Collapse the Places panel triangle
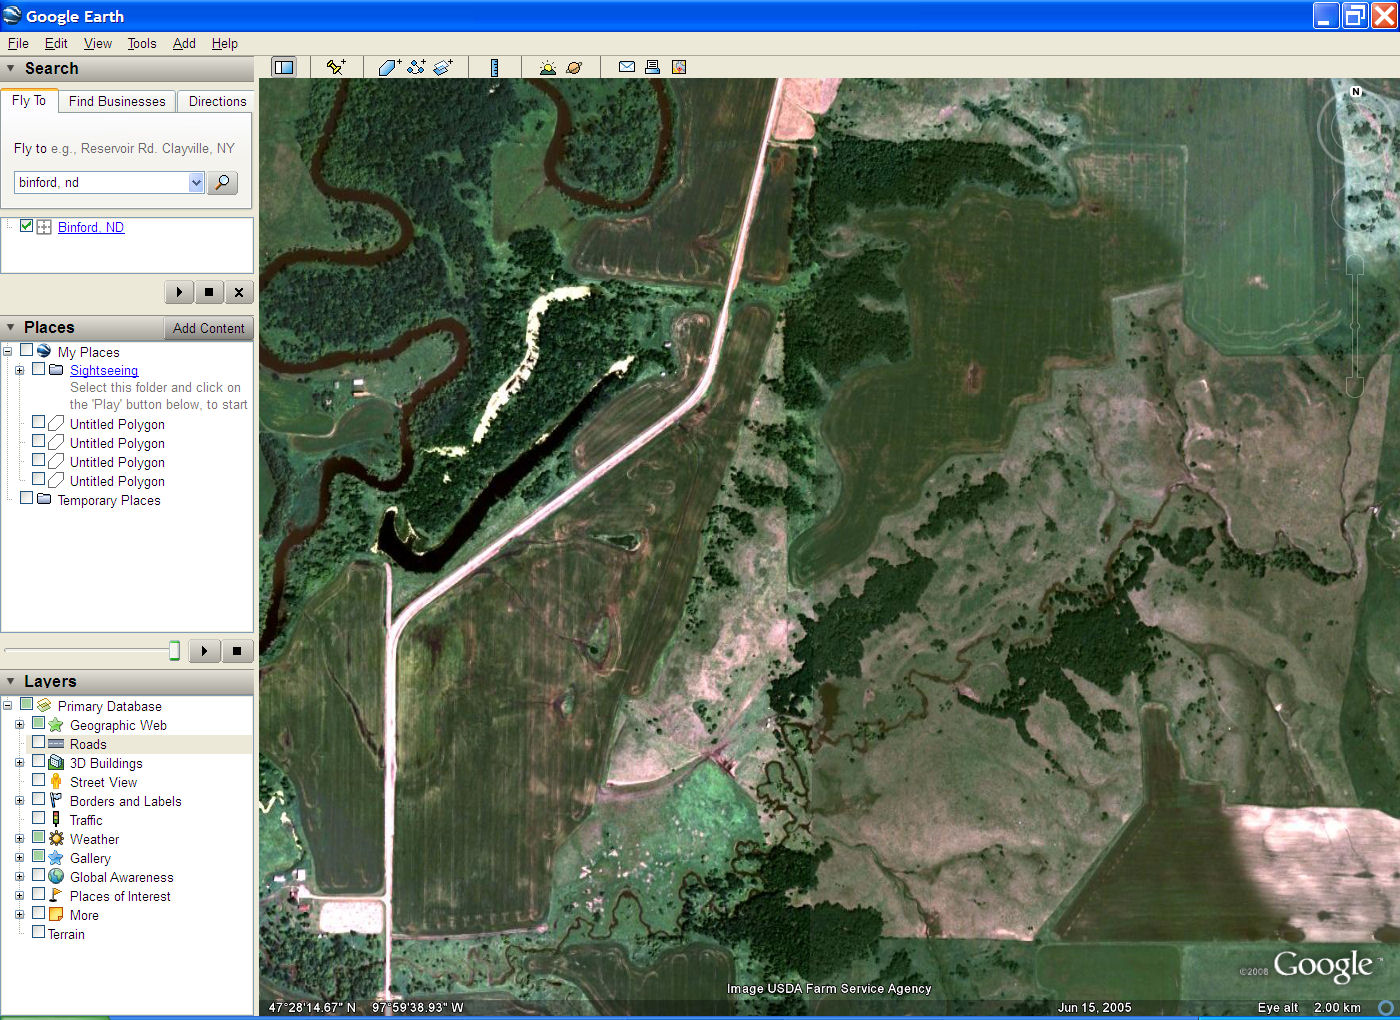This screenshot has height=1020, width=1400. [x=11, y=327]
